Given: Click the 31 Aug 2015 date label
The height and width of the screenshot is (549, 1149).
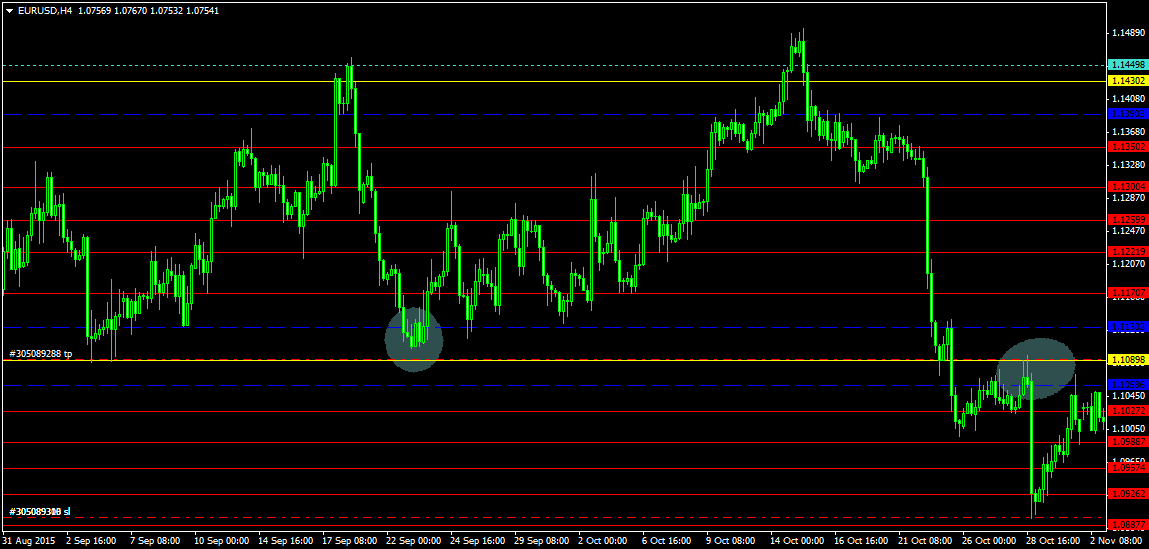Looking at the screenshot, I should (29, 541).
